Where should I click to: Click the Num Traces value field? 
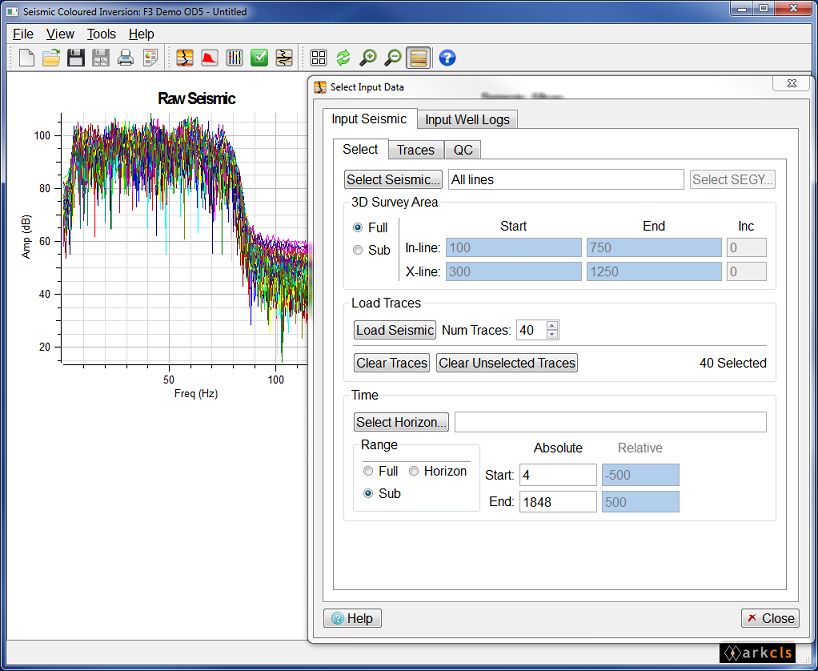click(531, 330)
